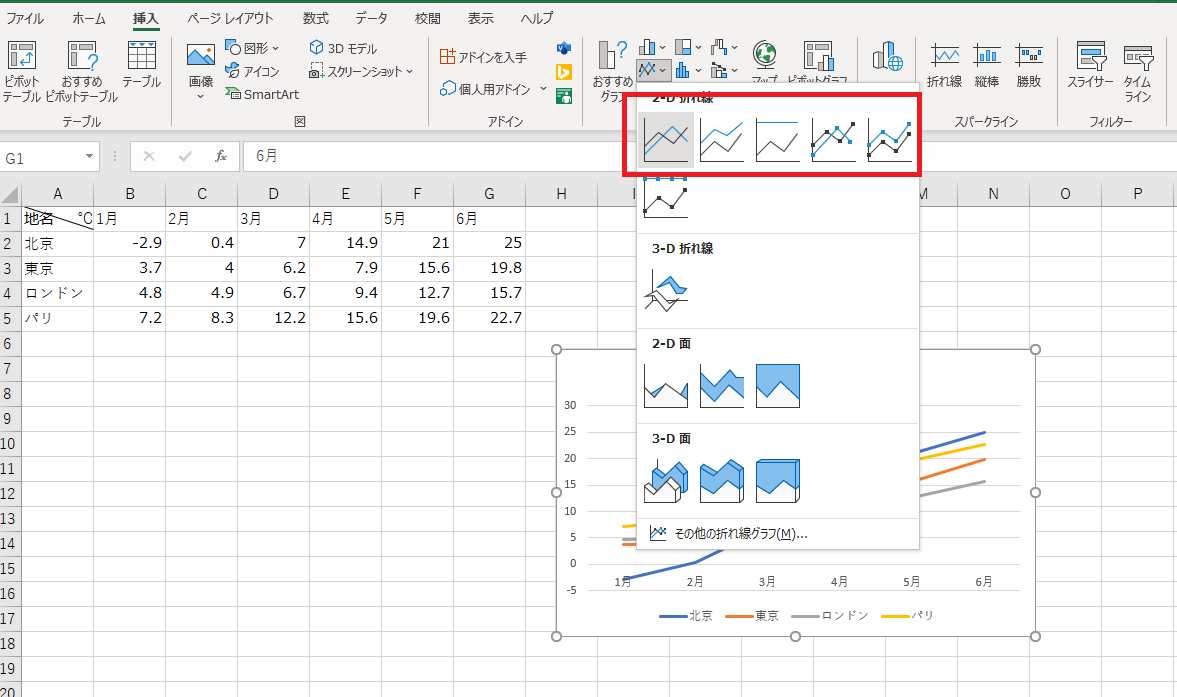Click the Select All corner button

click(10, 194)
